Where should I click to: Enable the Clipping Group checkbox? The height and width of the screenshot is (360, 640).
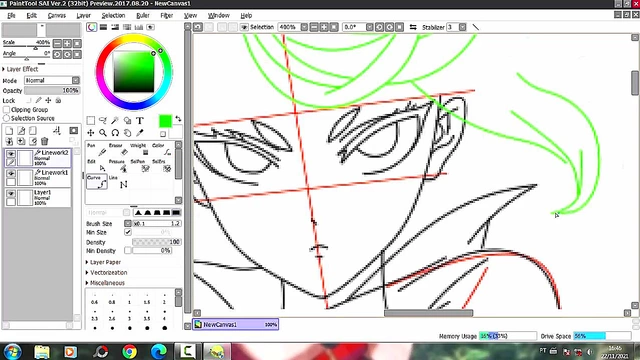[6, 109]
